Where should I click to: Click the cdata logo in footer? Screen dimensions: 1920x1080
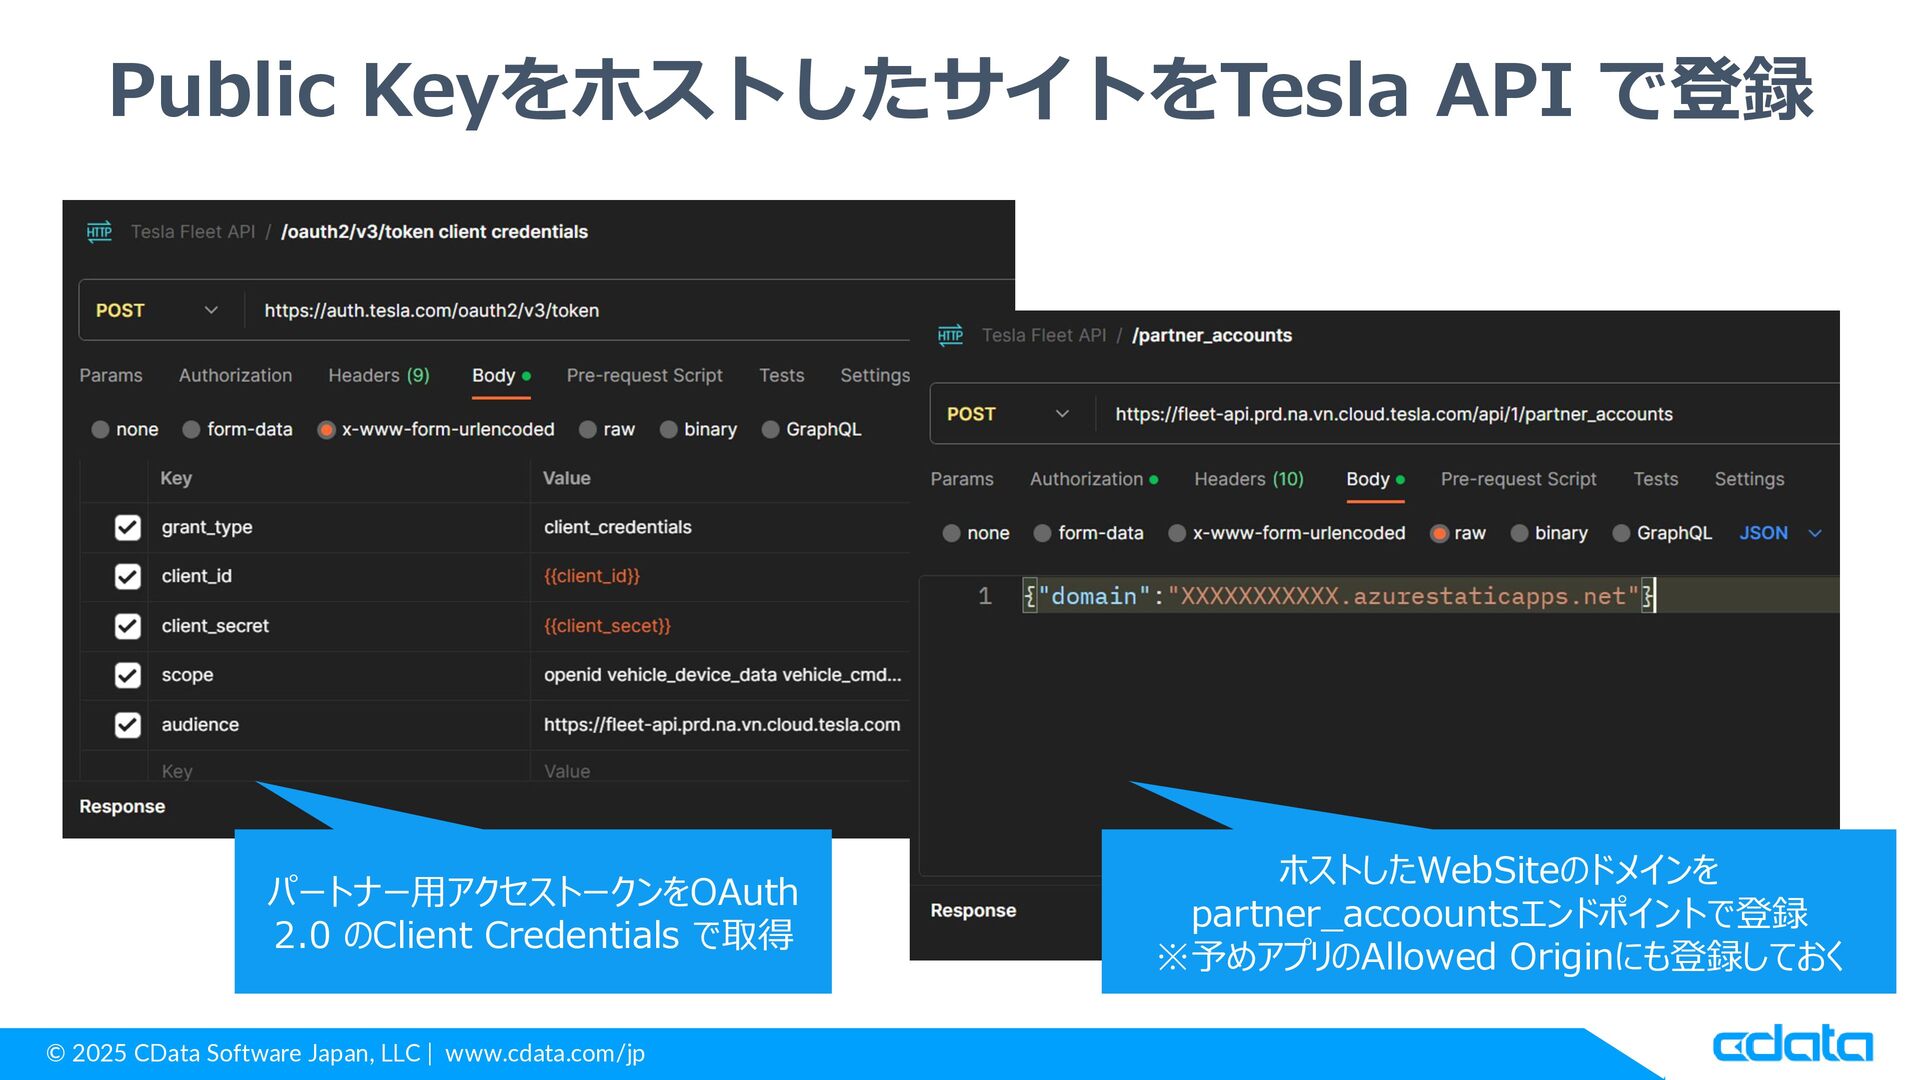pyautogui.click(x=1791, y=1045)
